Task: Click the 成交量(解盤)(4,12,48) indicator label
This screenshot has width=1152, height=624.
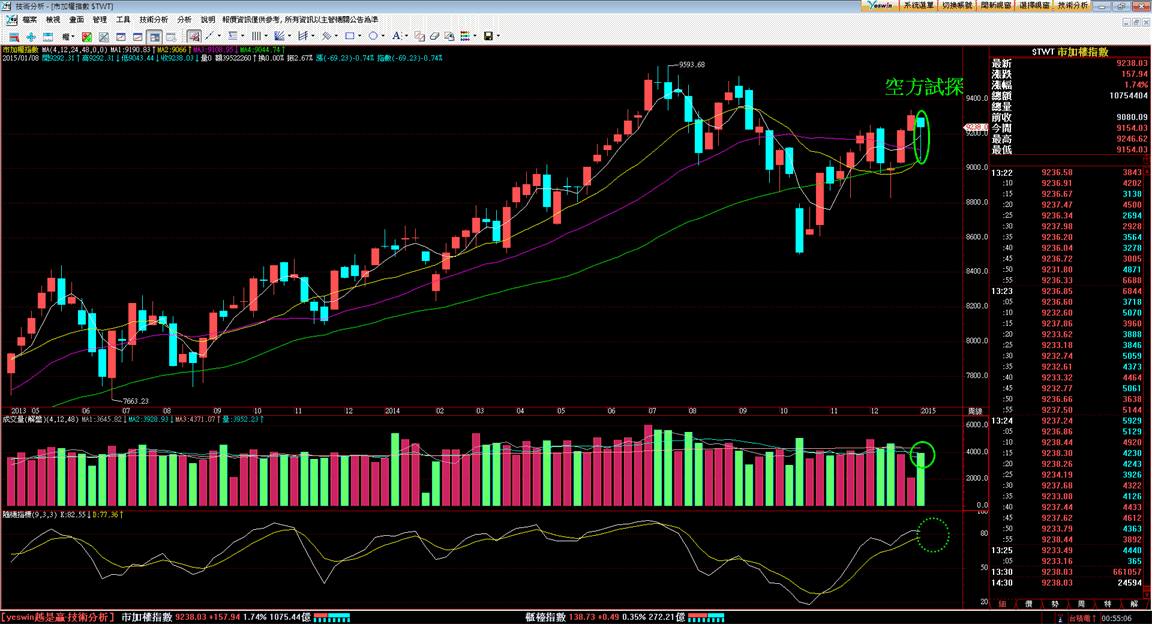Action: [40, 419]
